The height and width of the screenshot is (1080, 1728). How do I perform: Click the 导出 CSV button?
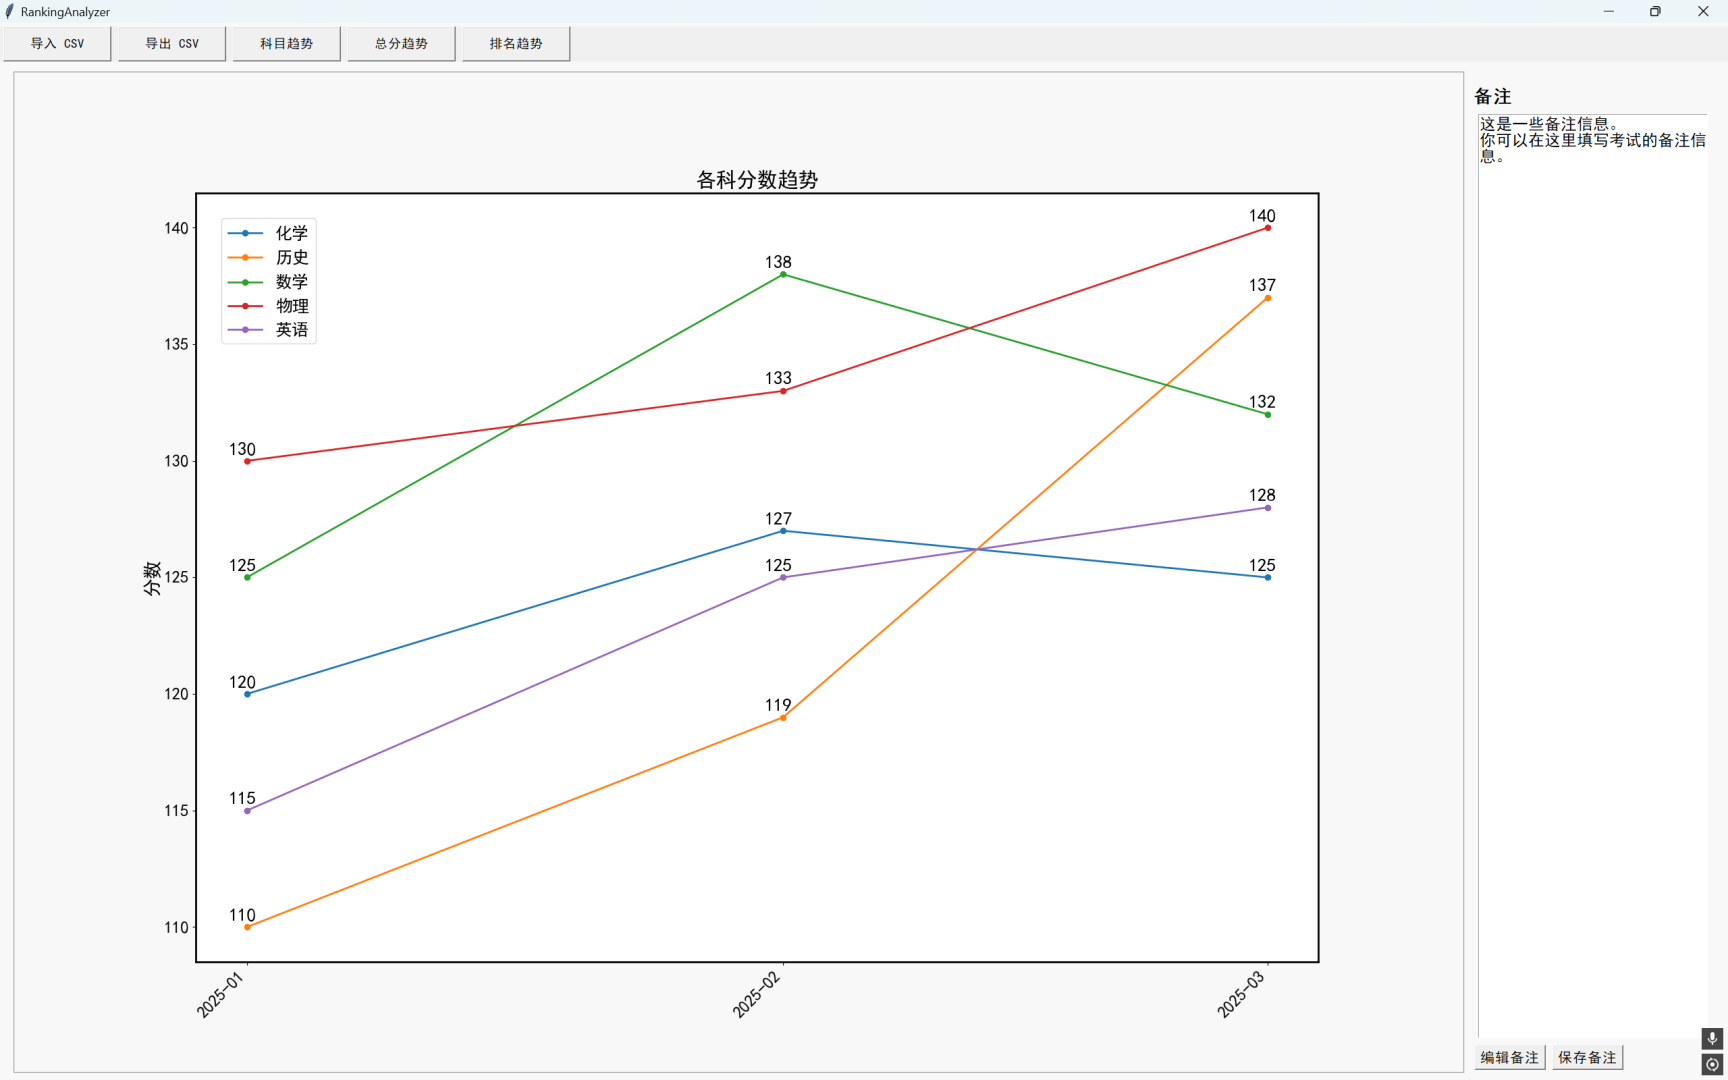(x=172, y=44)
